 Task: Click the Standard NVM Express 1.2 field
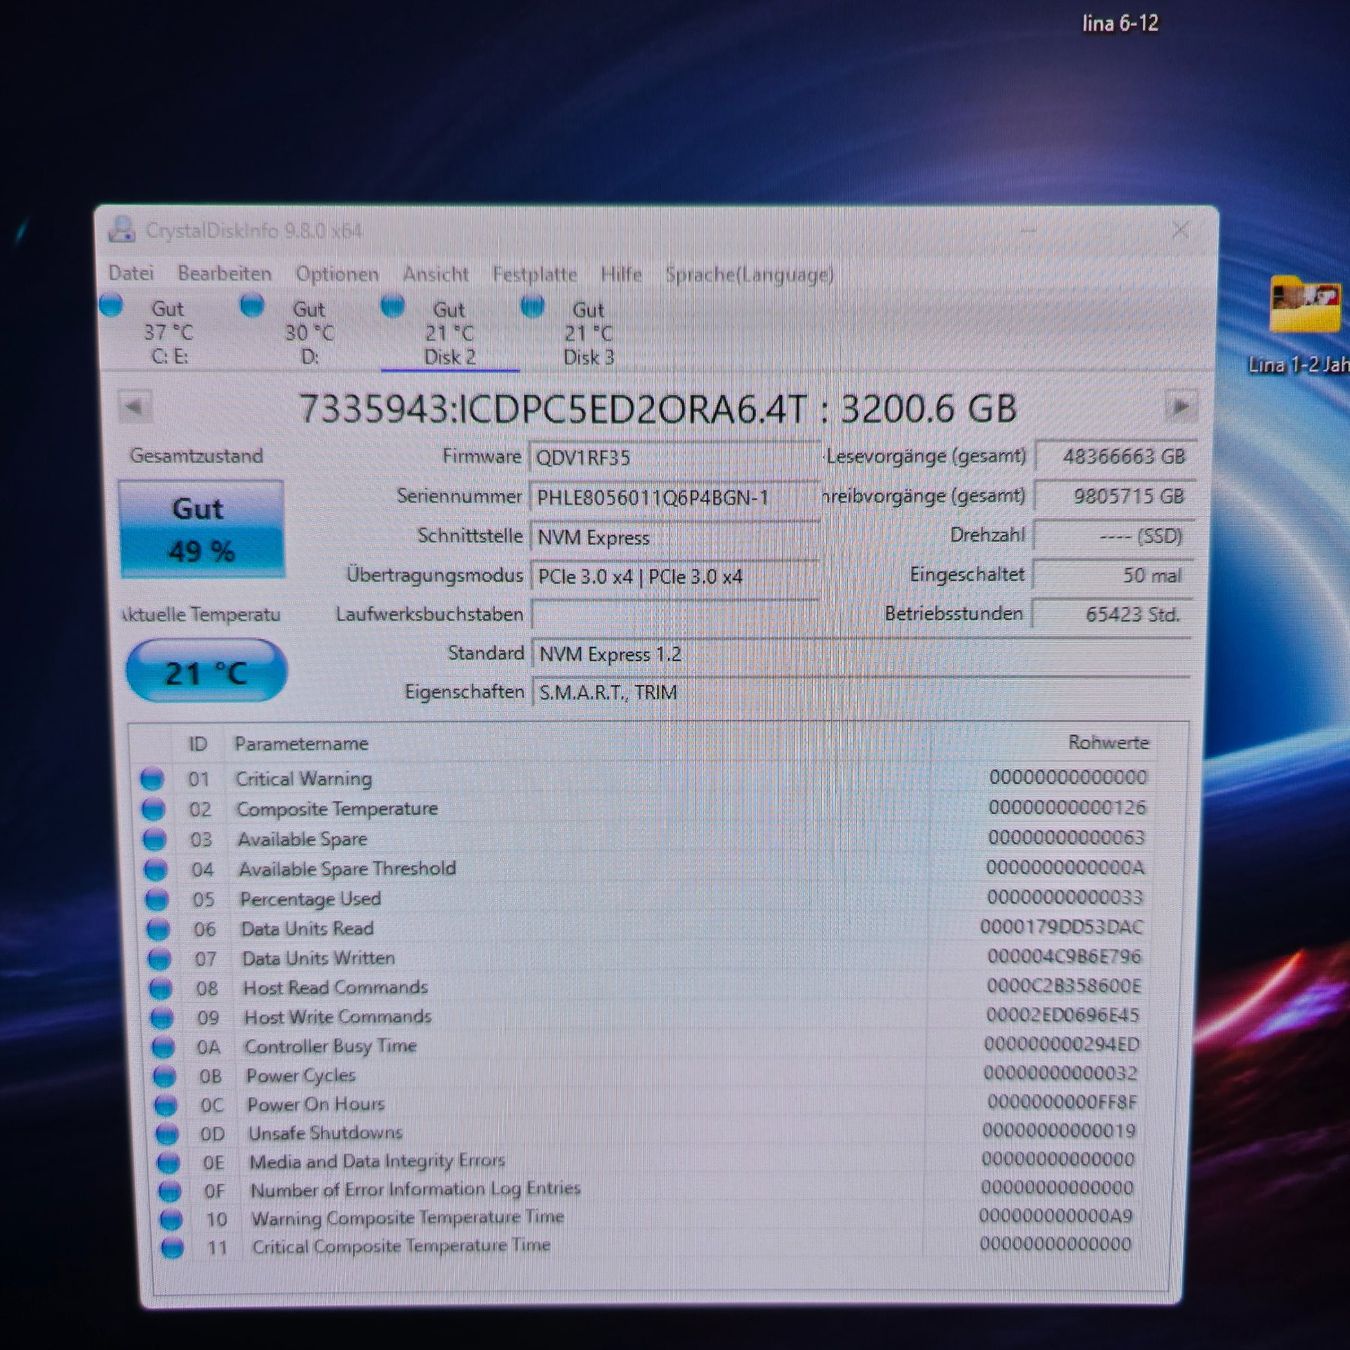click(x=862, y=654)
